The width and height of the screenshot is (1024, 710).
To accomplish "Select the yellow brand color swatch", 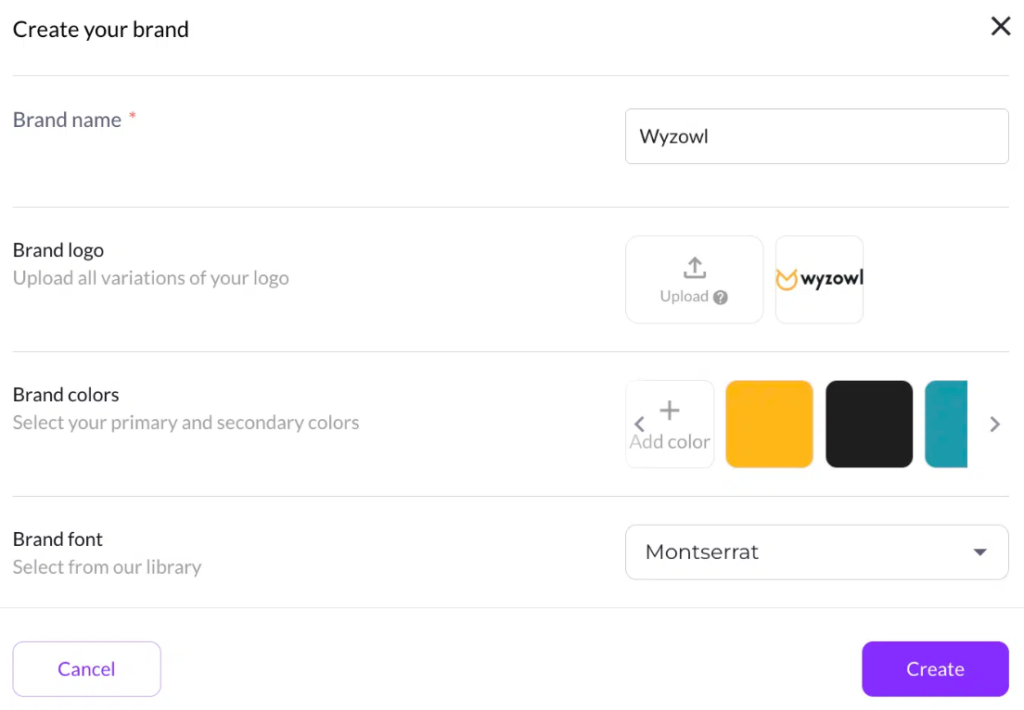I will point(769,424).
